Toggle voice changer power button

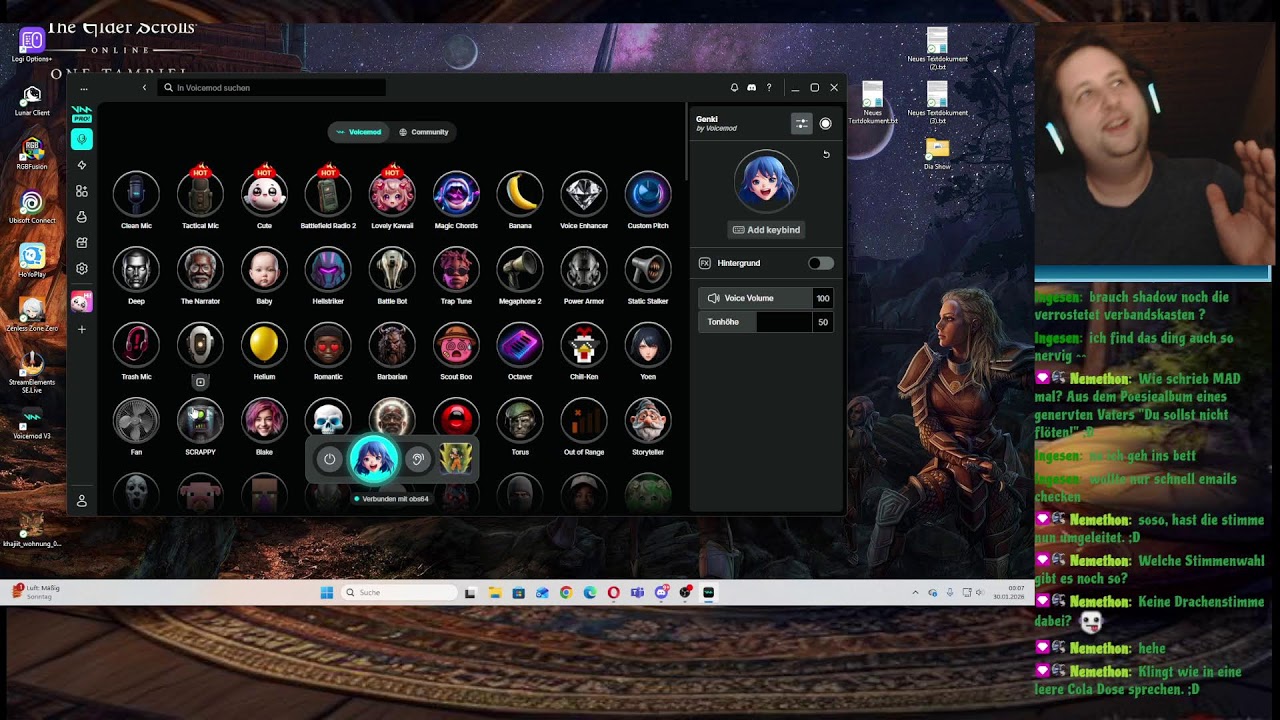point(329,459)
